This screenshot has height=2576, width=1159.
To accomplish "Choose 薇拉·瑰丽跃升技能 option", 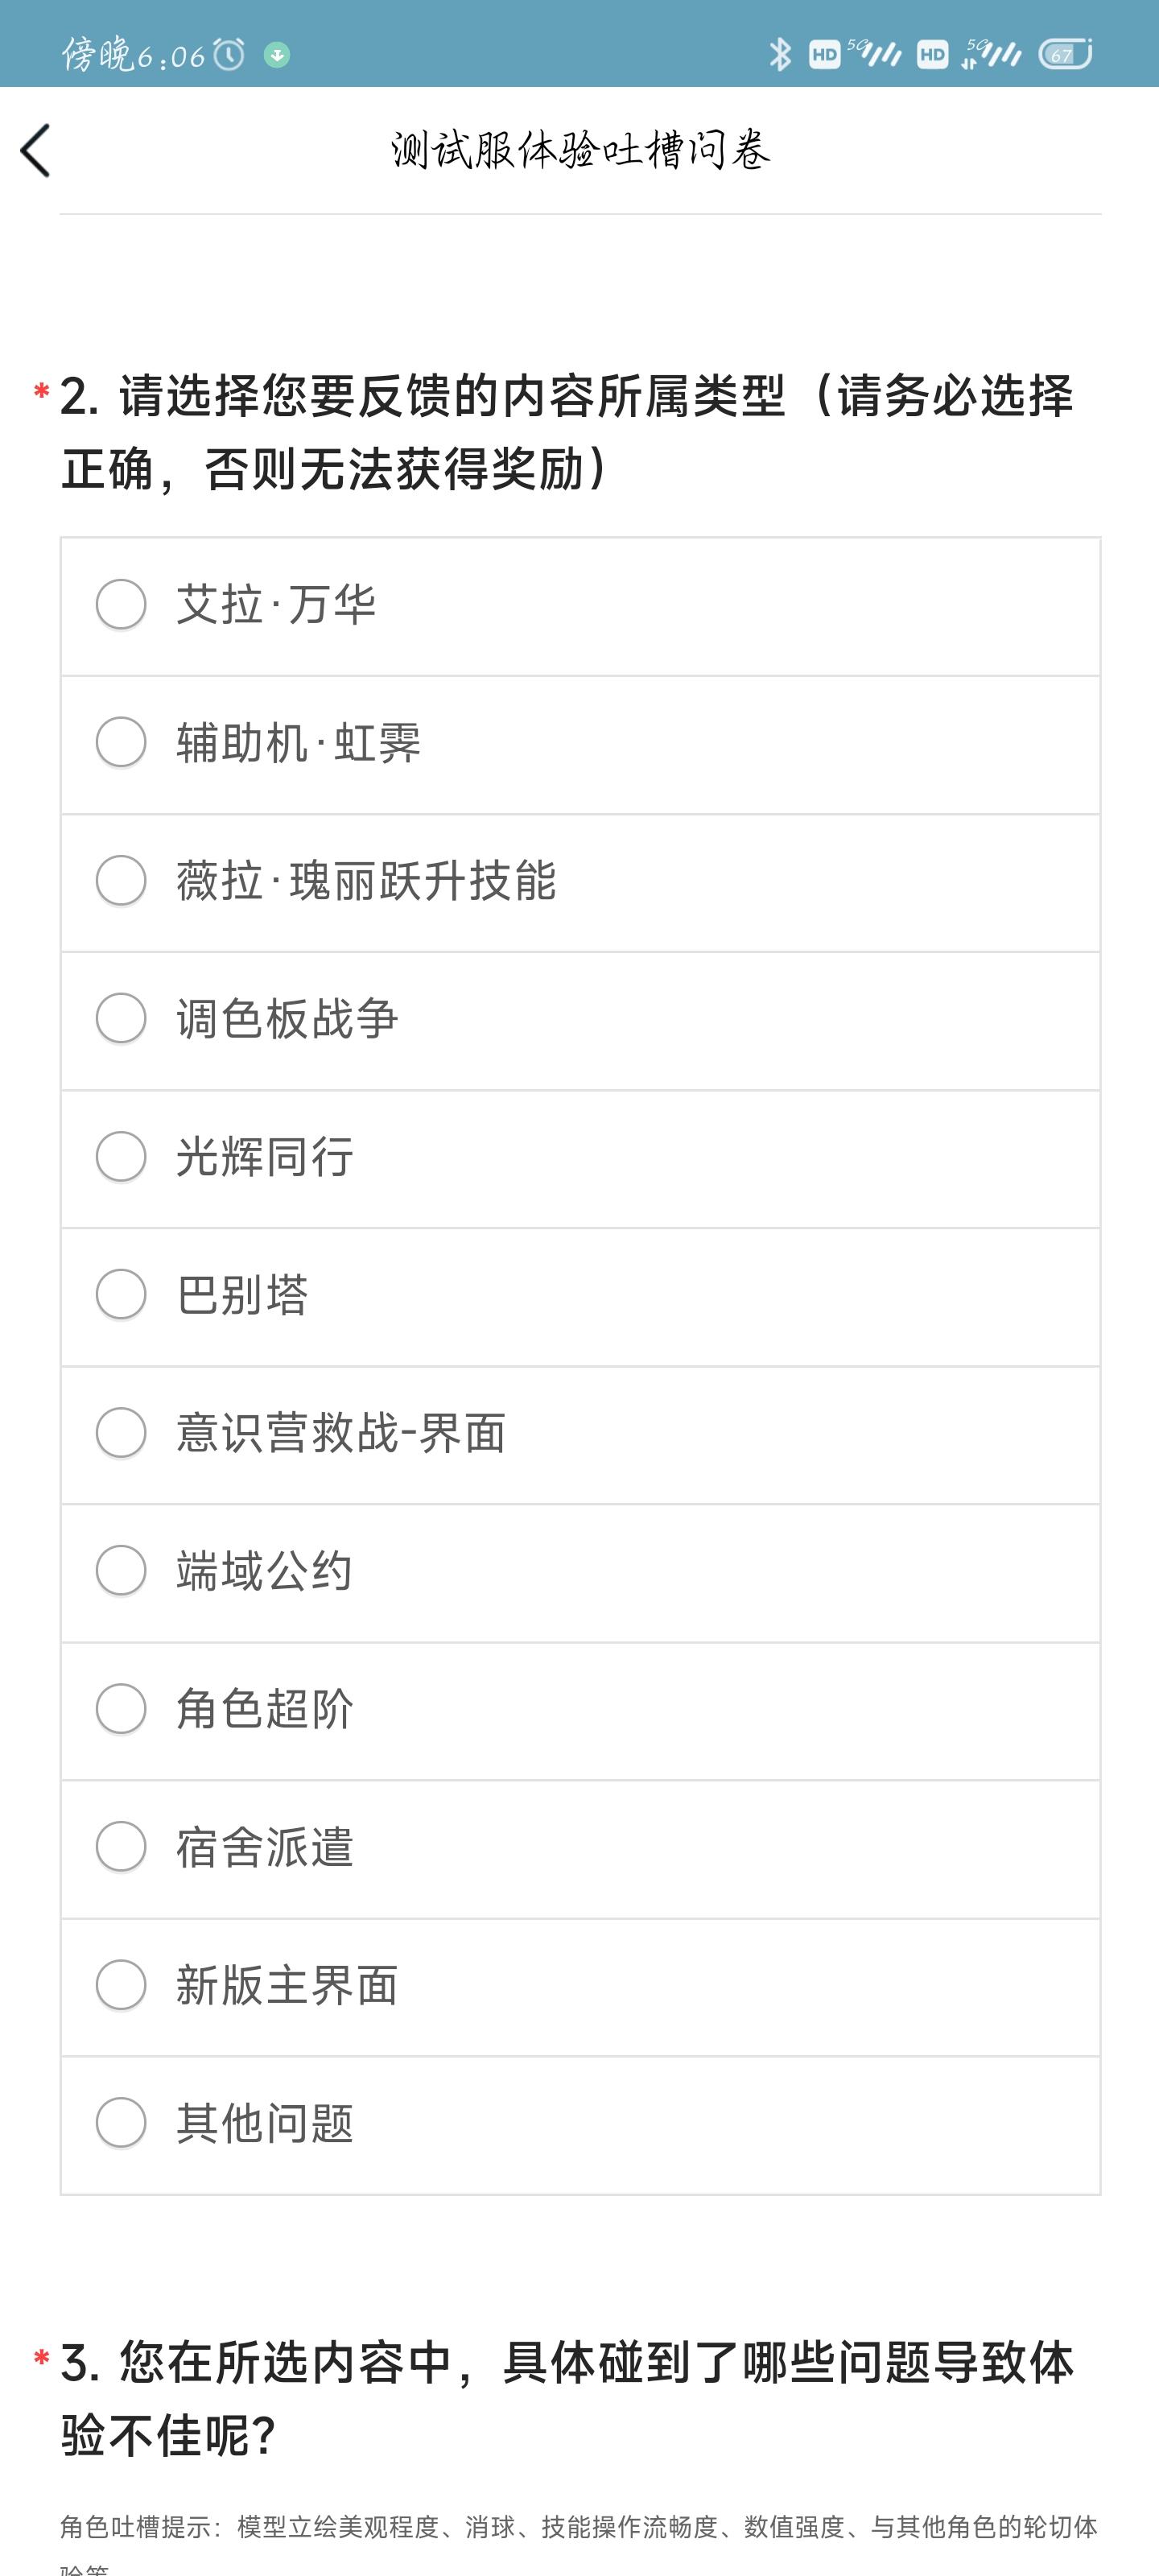I will pos(580,882).
